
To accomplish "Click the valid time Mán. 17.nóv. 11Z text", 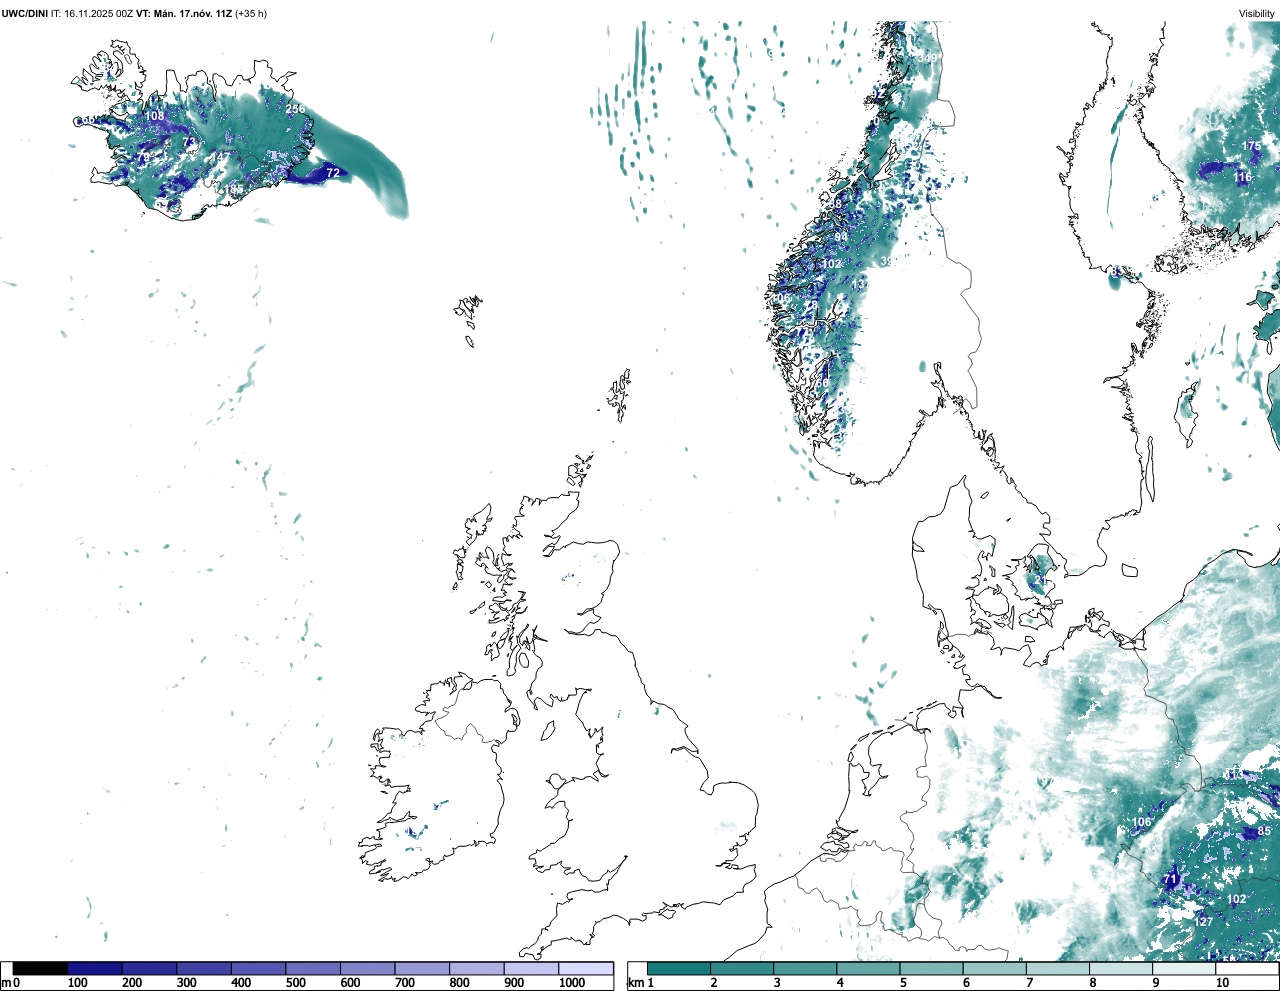I will (192, 13).
